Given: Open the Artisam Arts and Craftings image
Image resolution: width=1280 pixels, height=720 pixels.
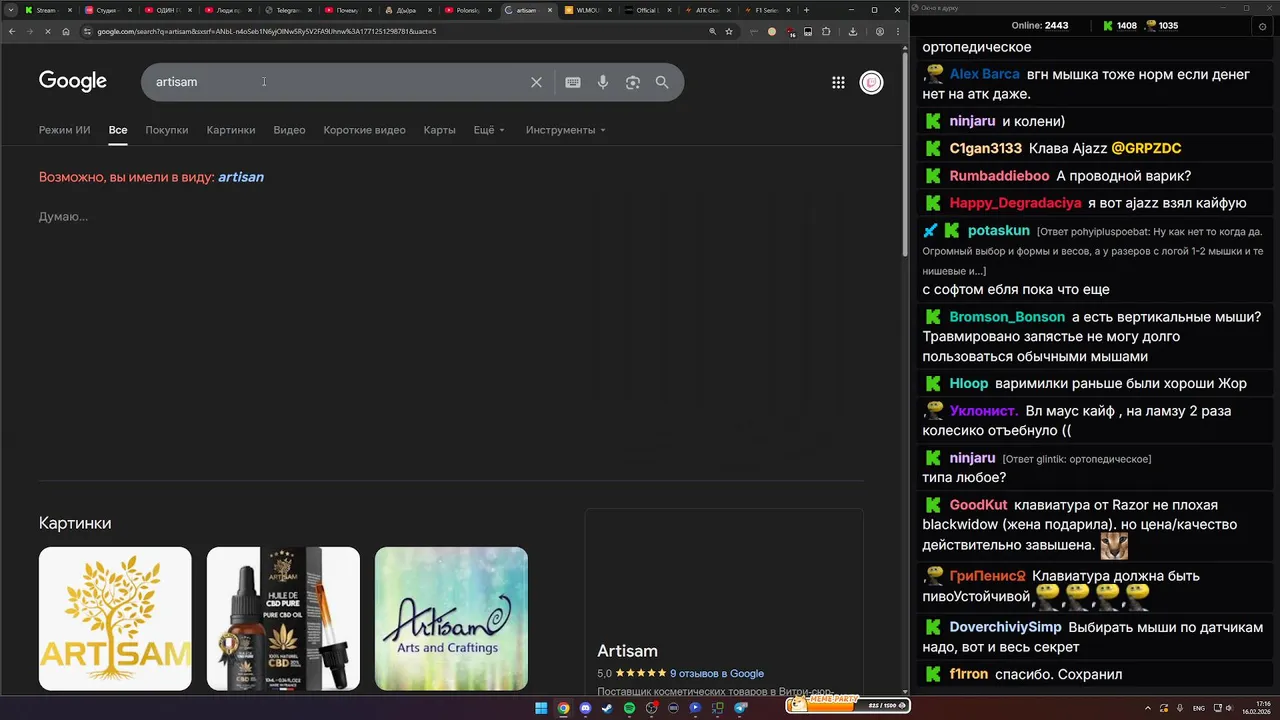Looking at the screenshot, I should tap(451, 618).
